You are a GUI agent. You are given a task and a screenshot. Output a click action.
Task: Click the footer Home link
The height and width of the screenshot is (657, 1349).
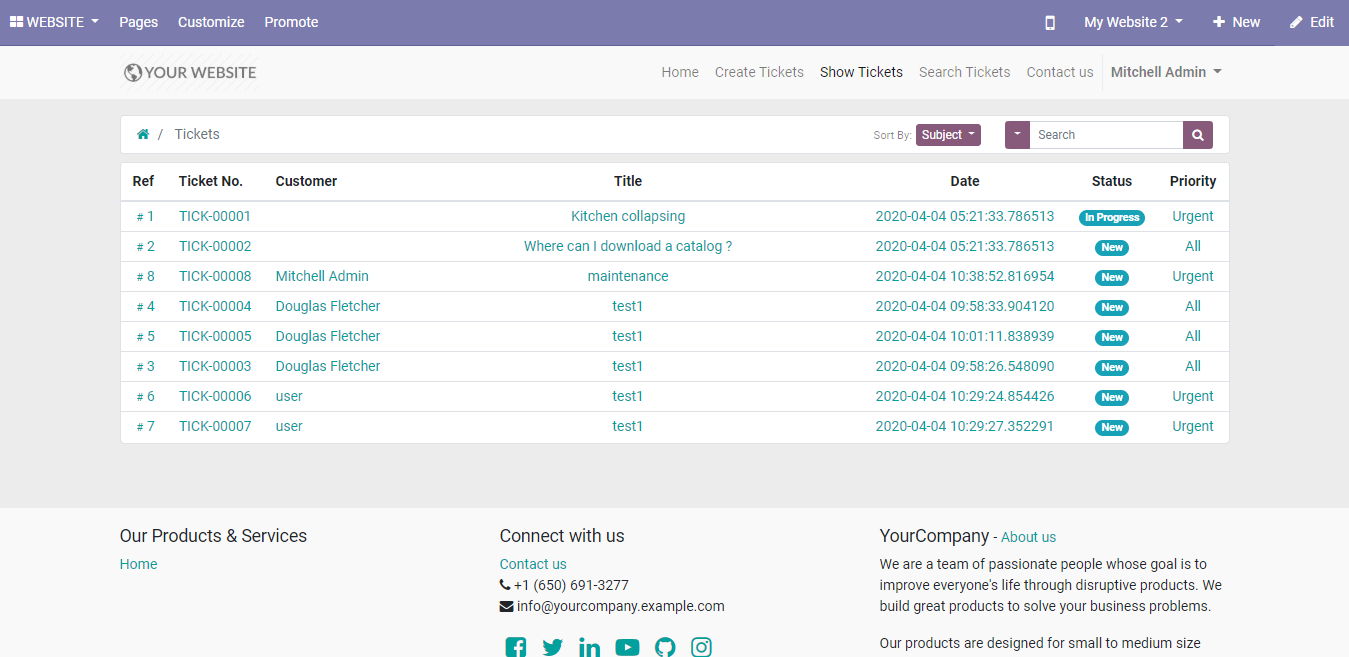138,564
